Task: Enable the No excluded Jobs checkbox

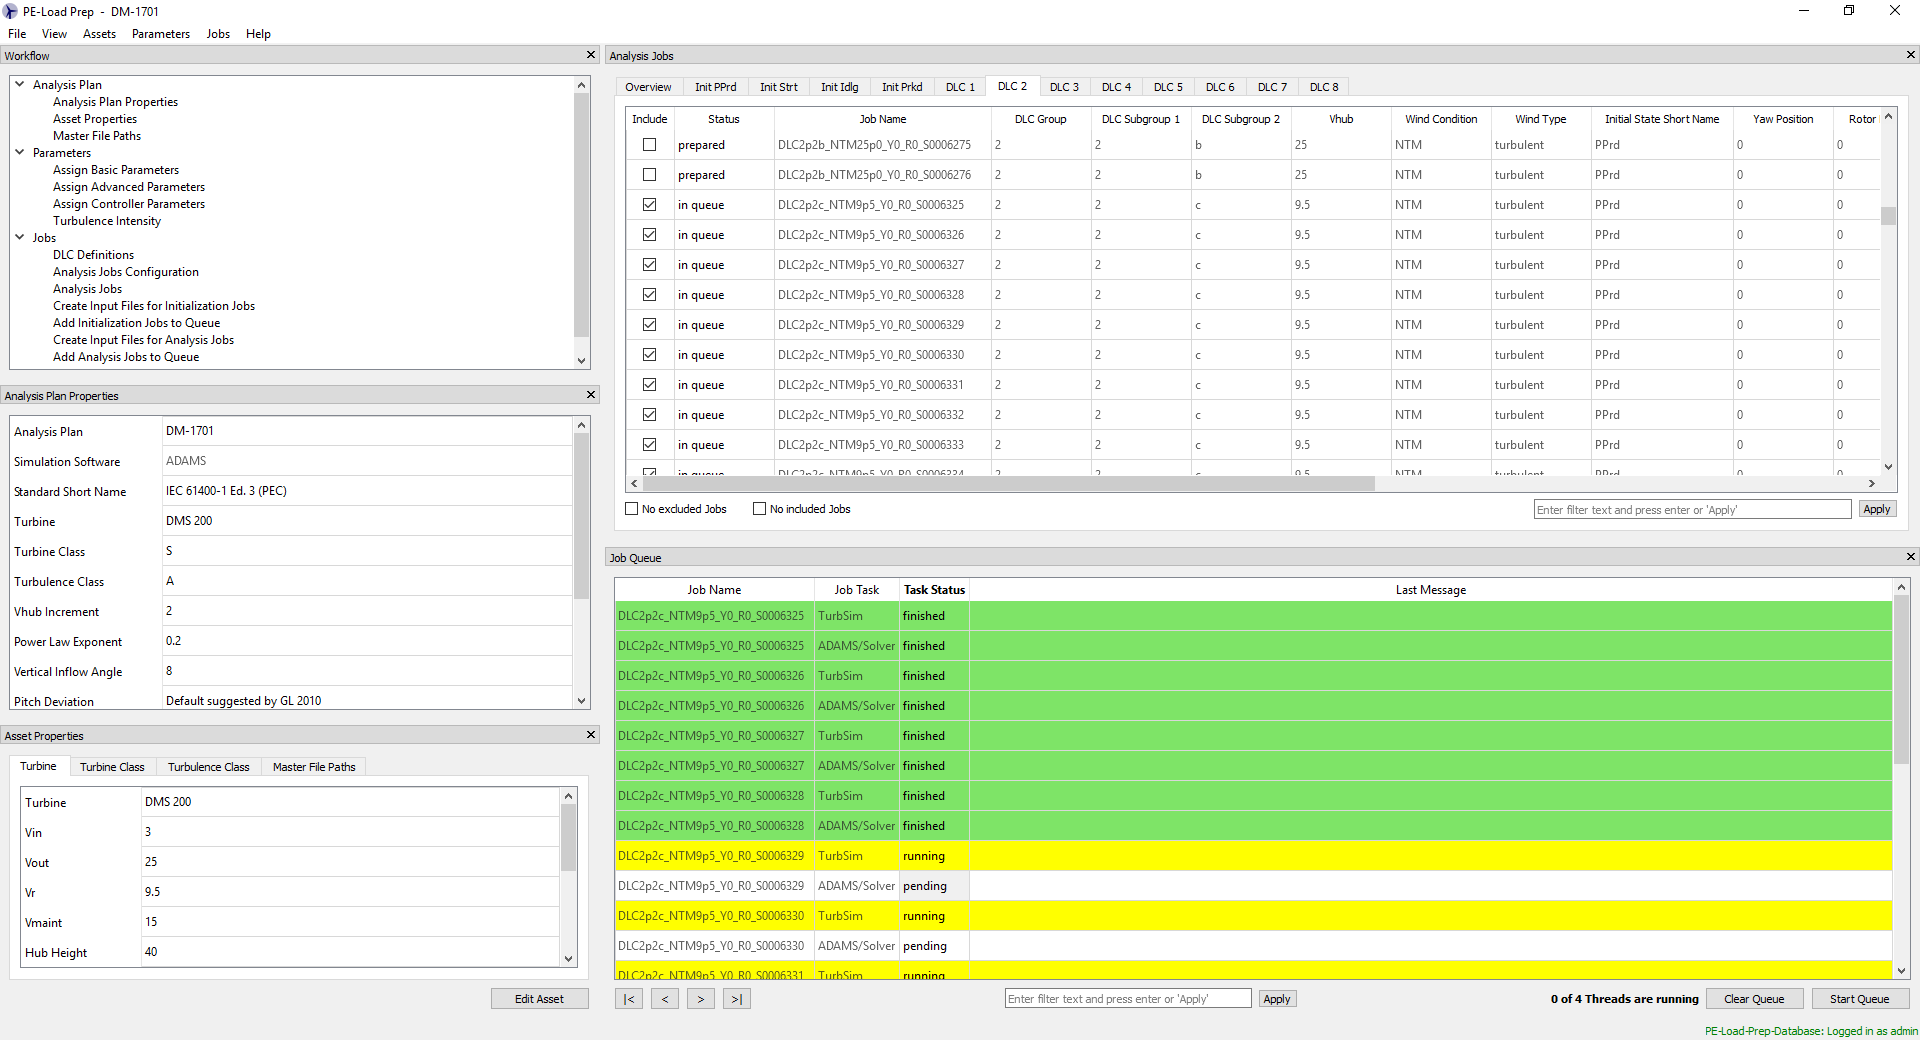Action: [632, 509]
